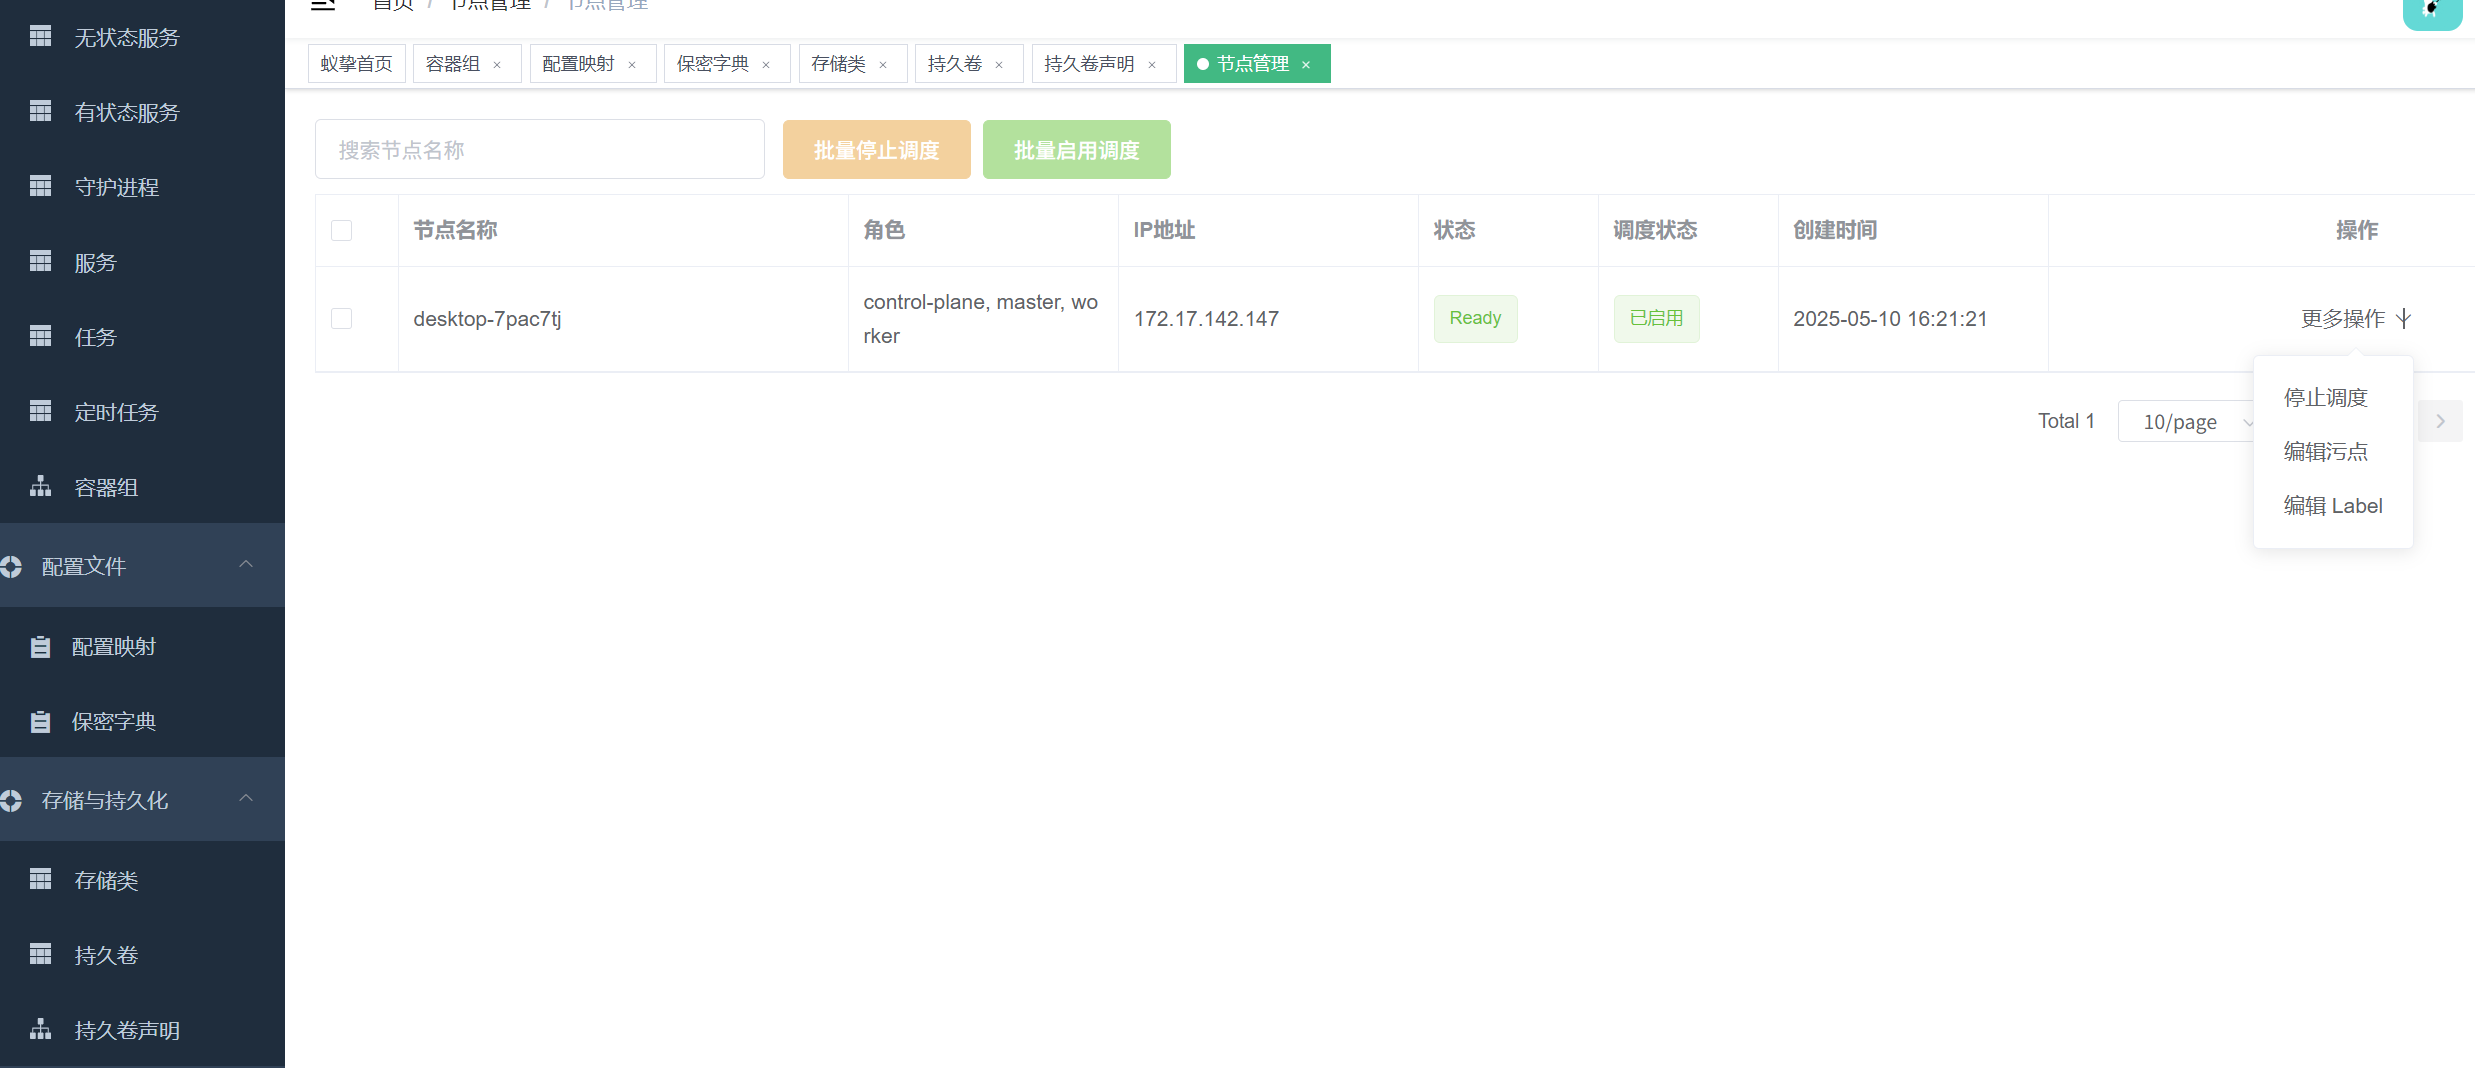Select 编辑污点 in the dropdown menu

click(x=2325, y=452)
